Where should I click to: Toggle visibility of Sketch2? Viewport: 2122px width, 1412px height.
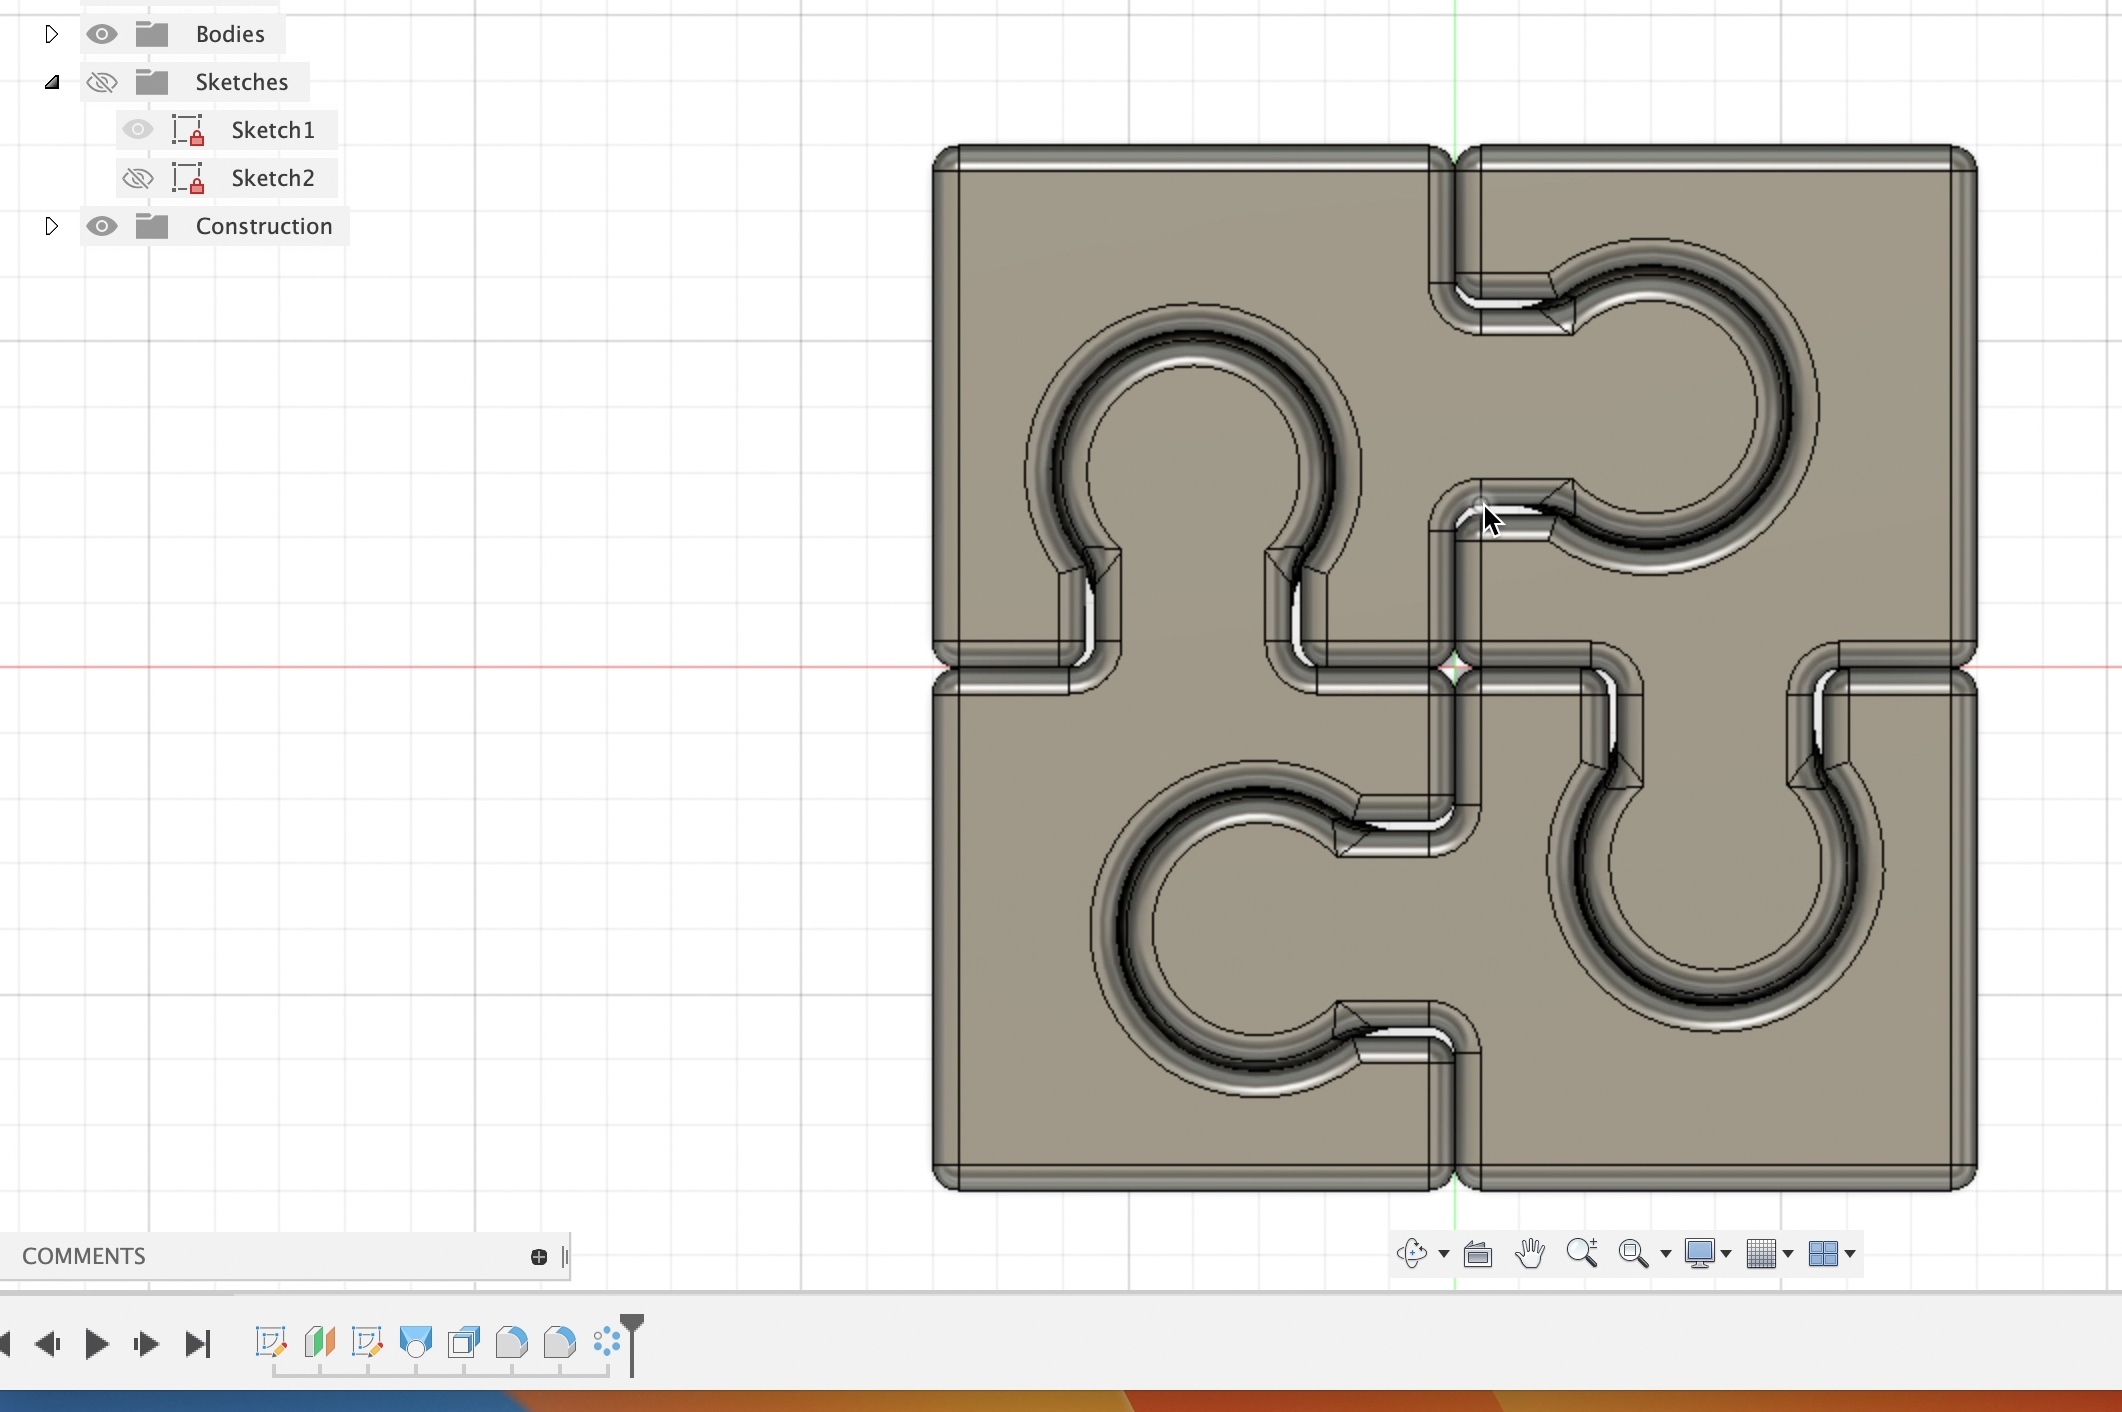pos(137,177)
